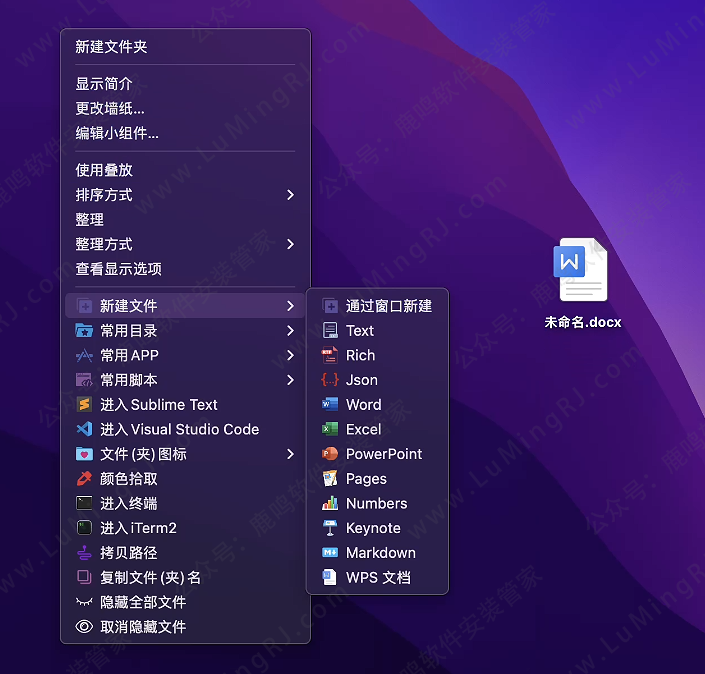Click the Sublime Text icon
This screenshot has height=674, width=705.
pyautogui.click(x=84, y=405)
